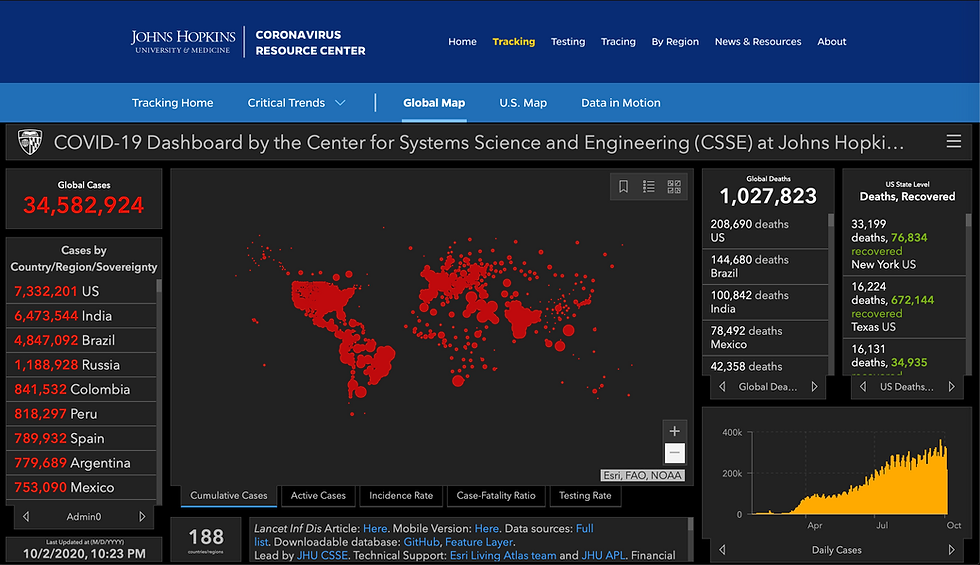Show previous US Deaths panel
980x565 pixels.
[863, 386]
